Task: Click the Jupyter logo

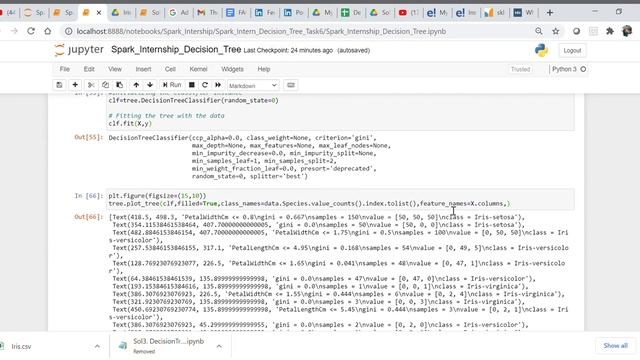Action: (x=79, y=50)
